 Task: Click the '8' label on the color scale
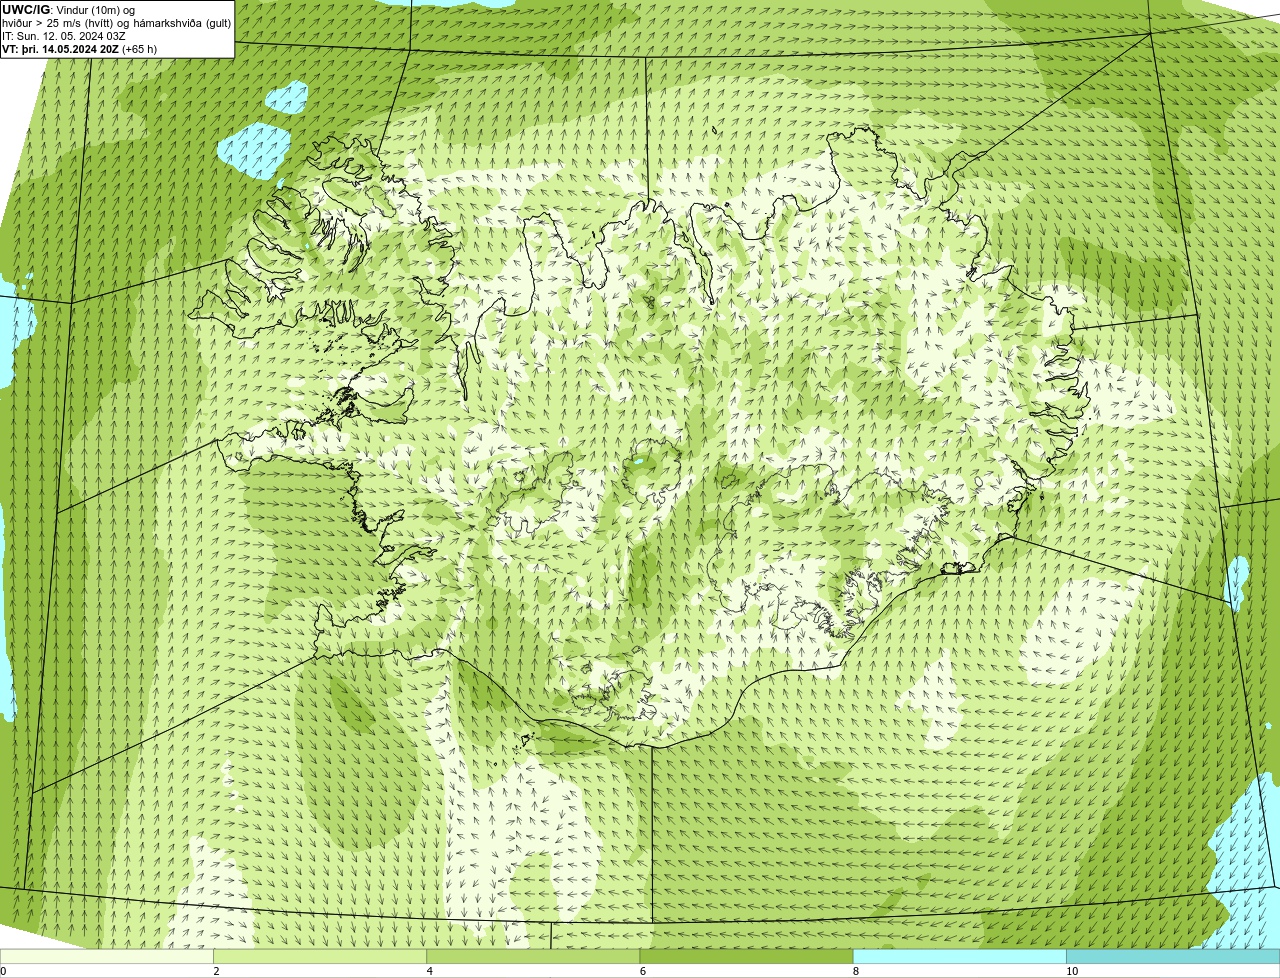point(855,971)
